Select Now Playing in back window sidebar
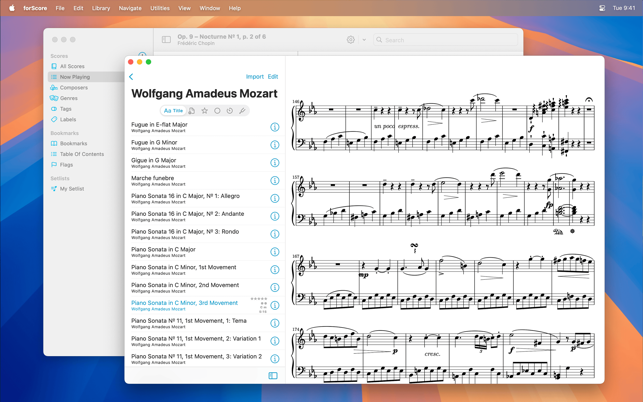This screenshot has height=402, width=643. point(87,77)
